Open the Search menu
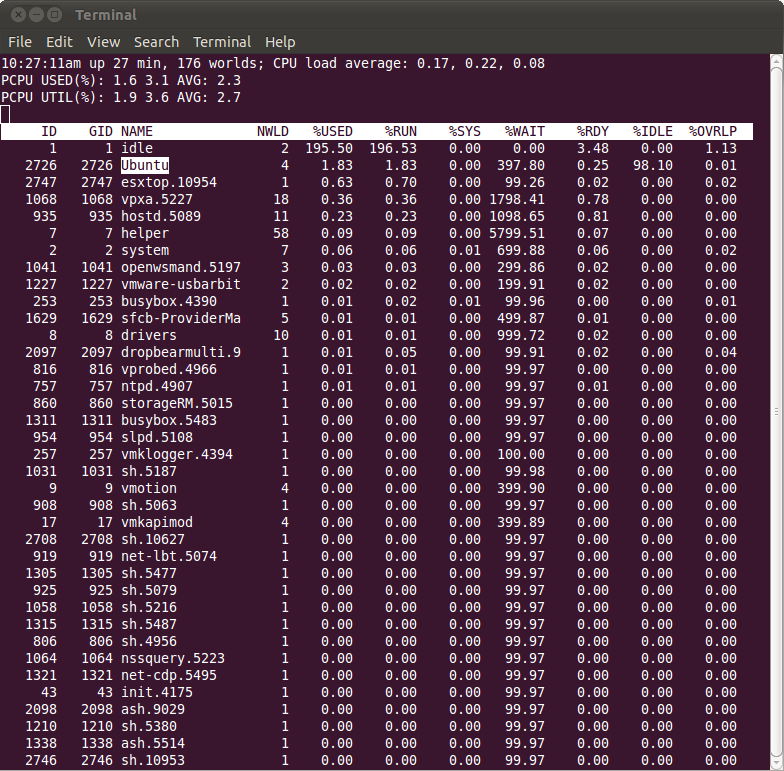784x771 pixels. (x=156, y=42)
